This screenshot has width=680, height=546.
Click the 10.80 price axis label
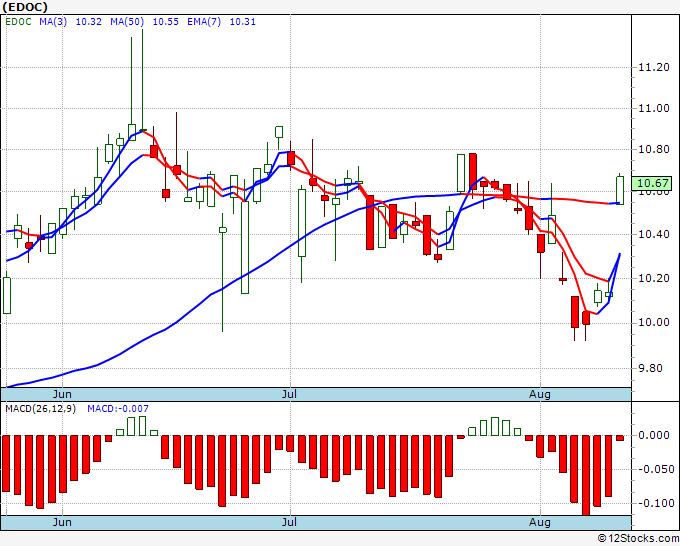[x=654, y=150]
